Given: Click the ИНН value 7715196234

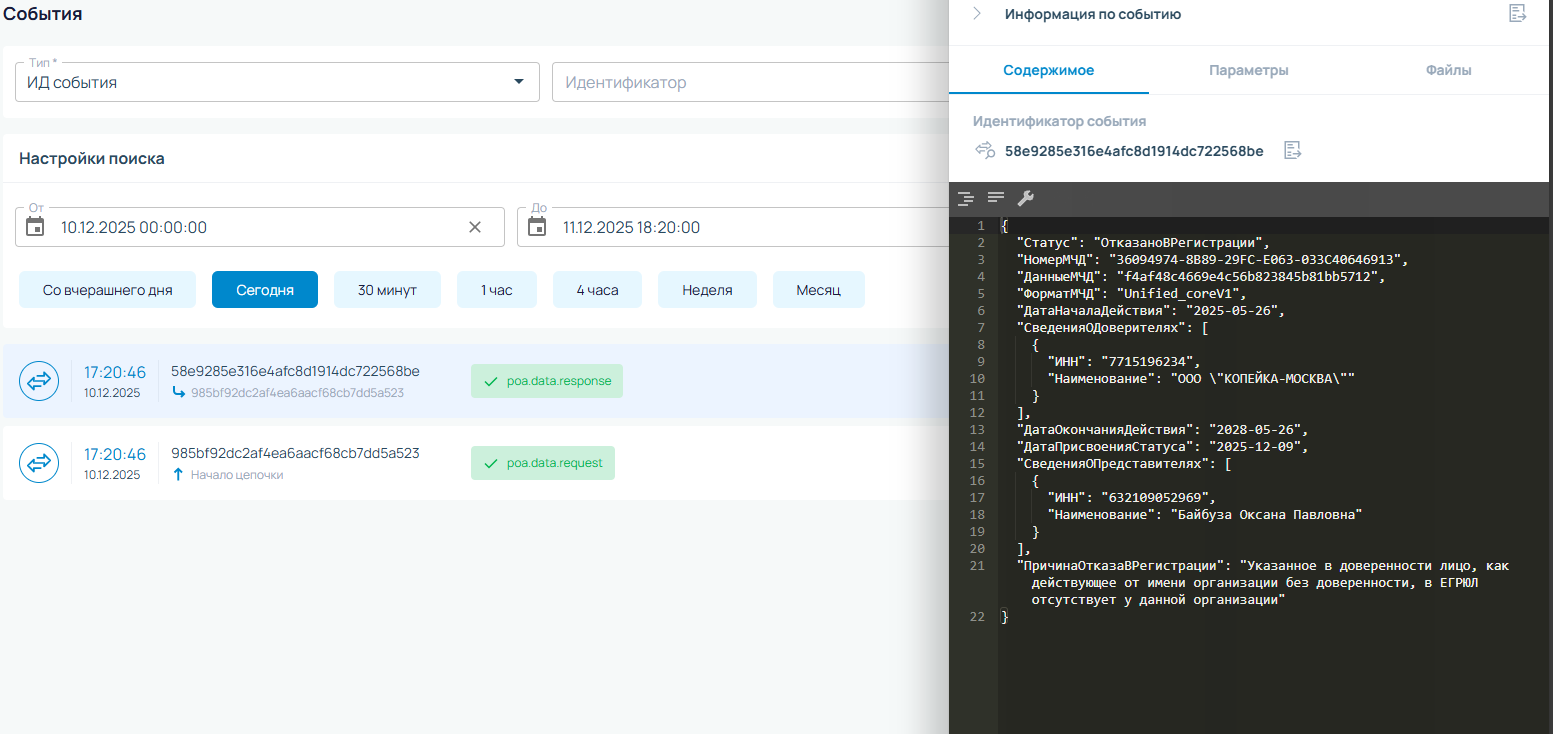Looking at the screenshot, I should click(x=1146, y=361).
